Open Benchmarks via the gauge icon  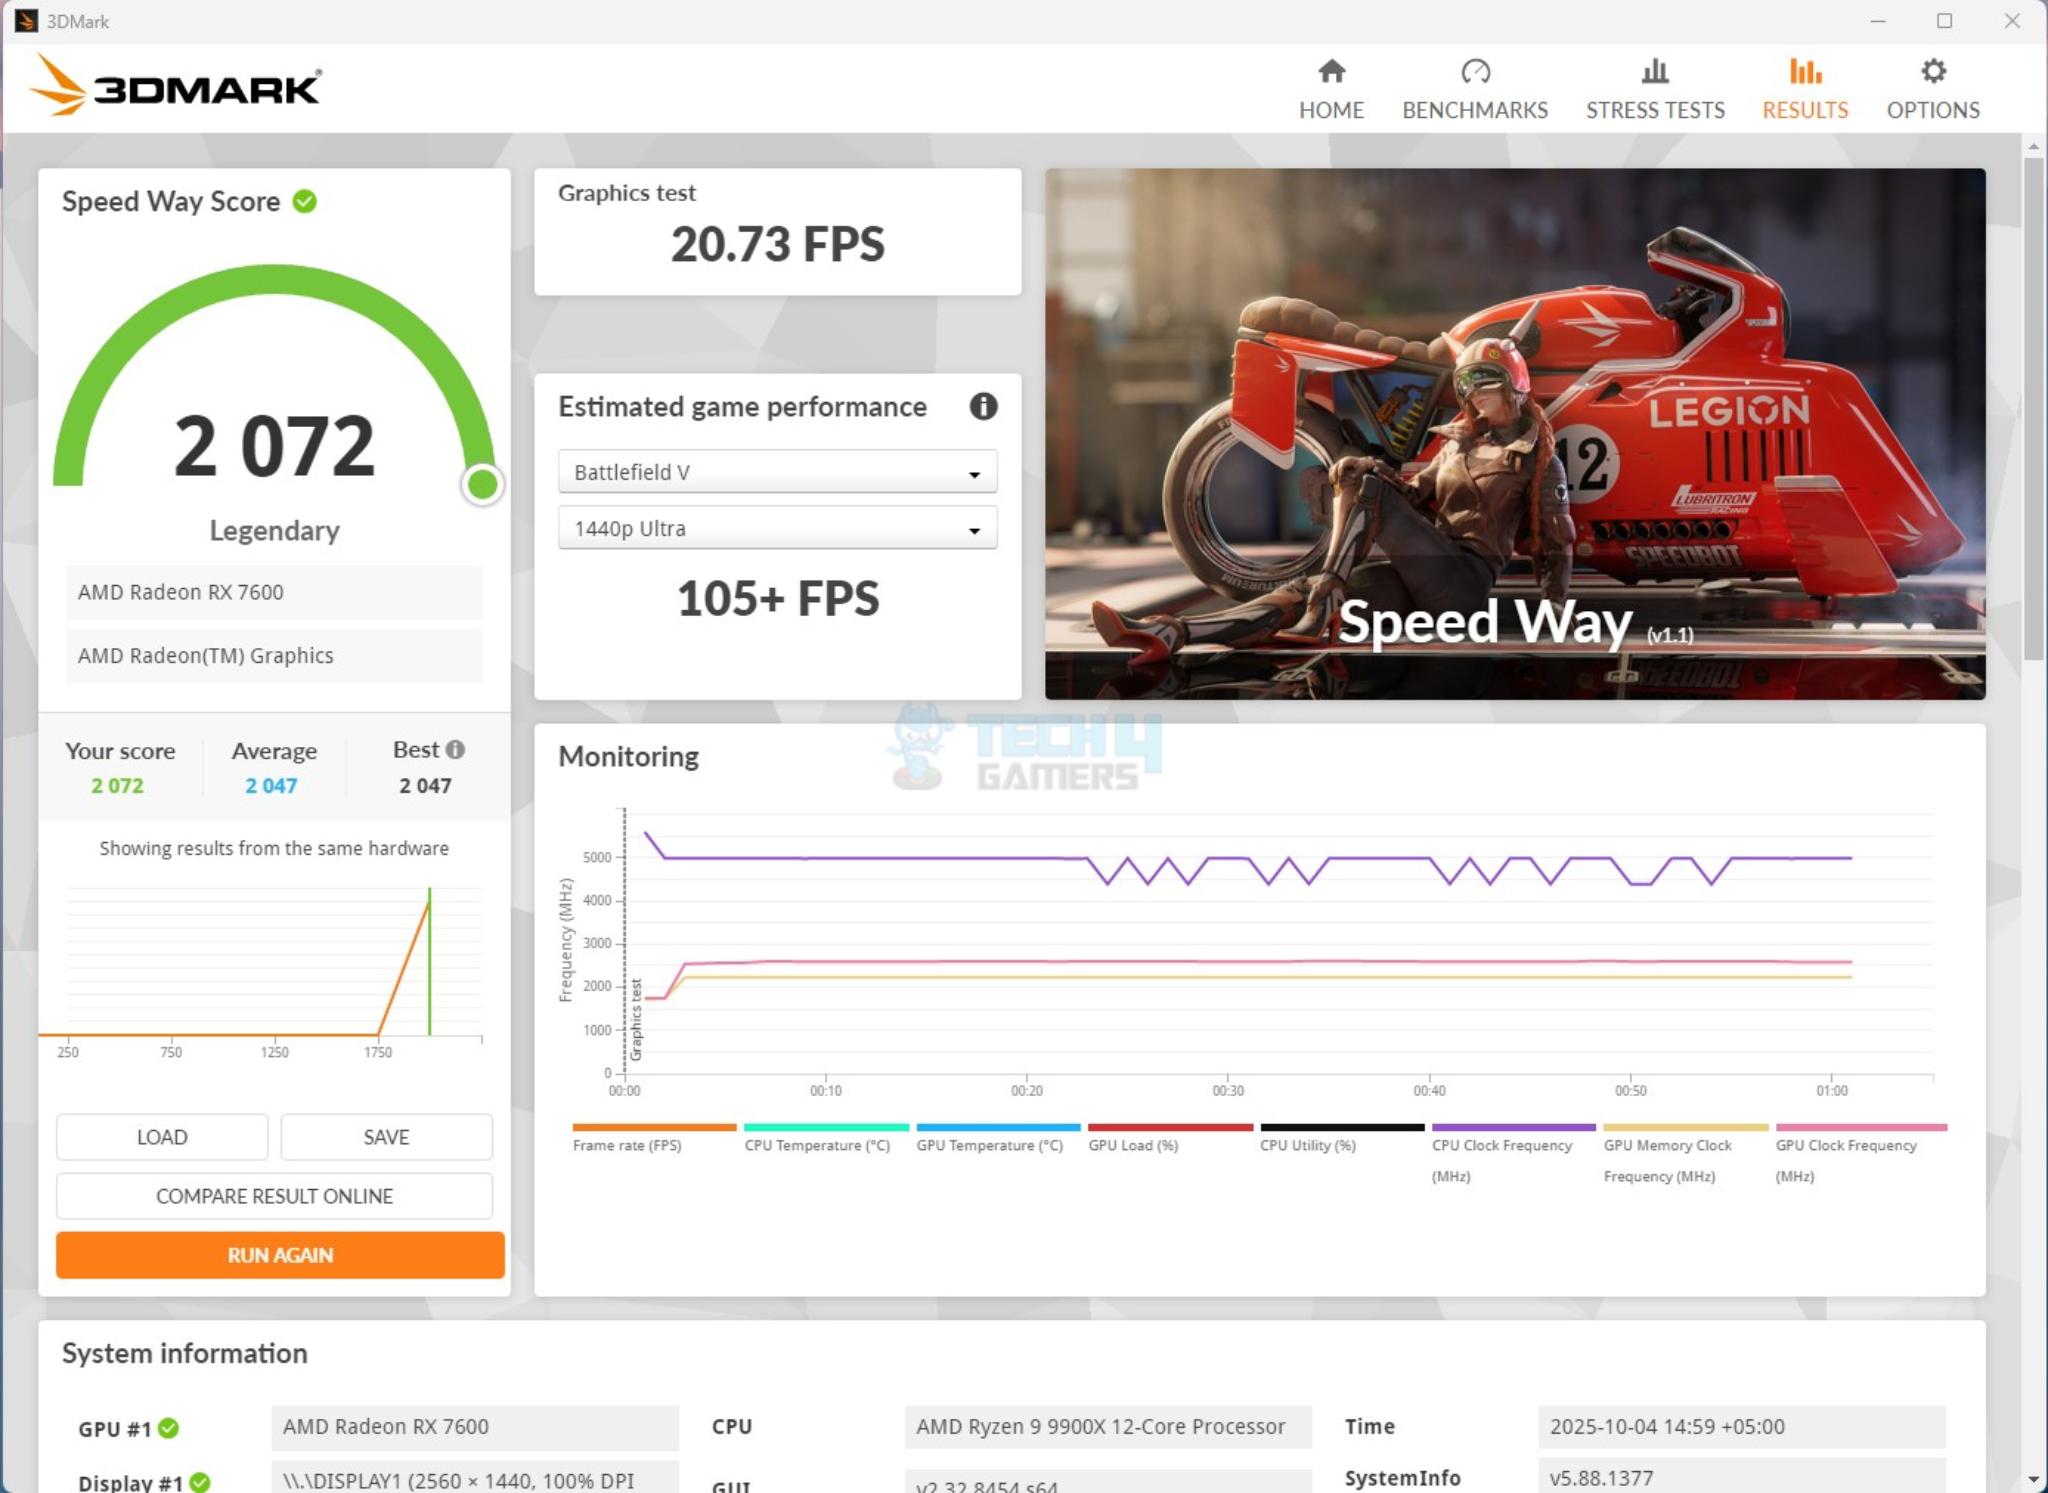coord(1475,72)
